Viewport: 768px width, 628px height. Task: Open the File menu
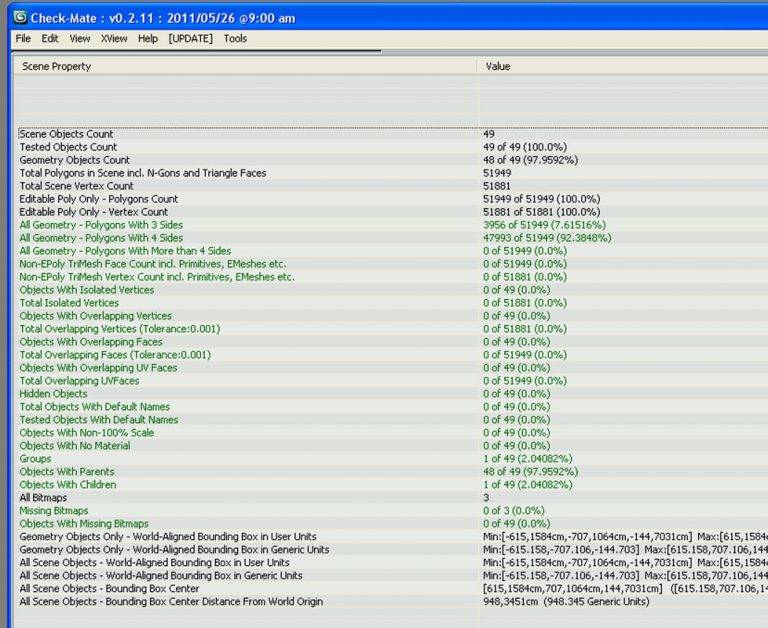pyautogui.click(x=23, y=39)
